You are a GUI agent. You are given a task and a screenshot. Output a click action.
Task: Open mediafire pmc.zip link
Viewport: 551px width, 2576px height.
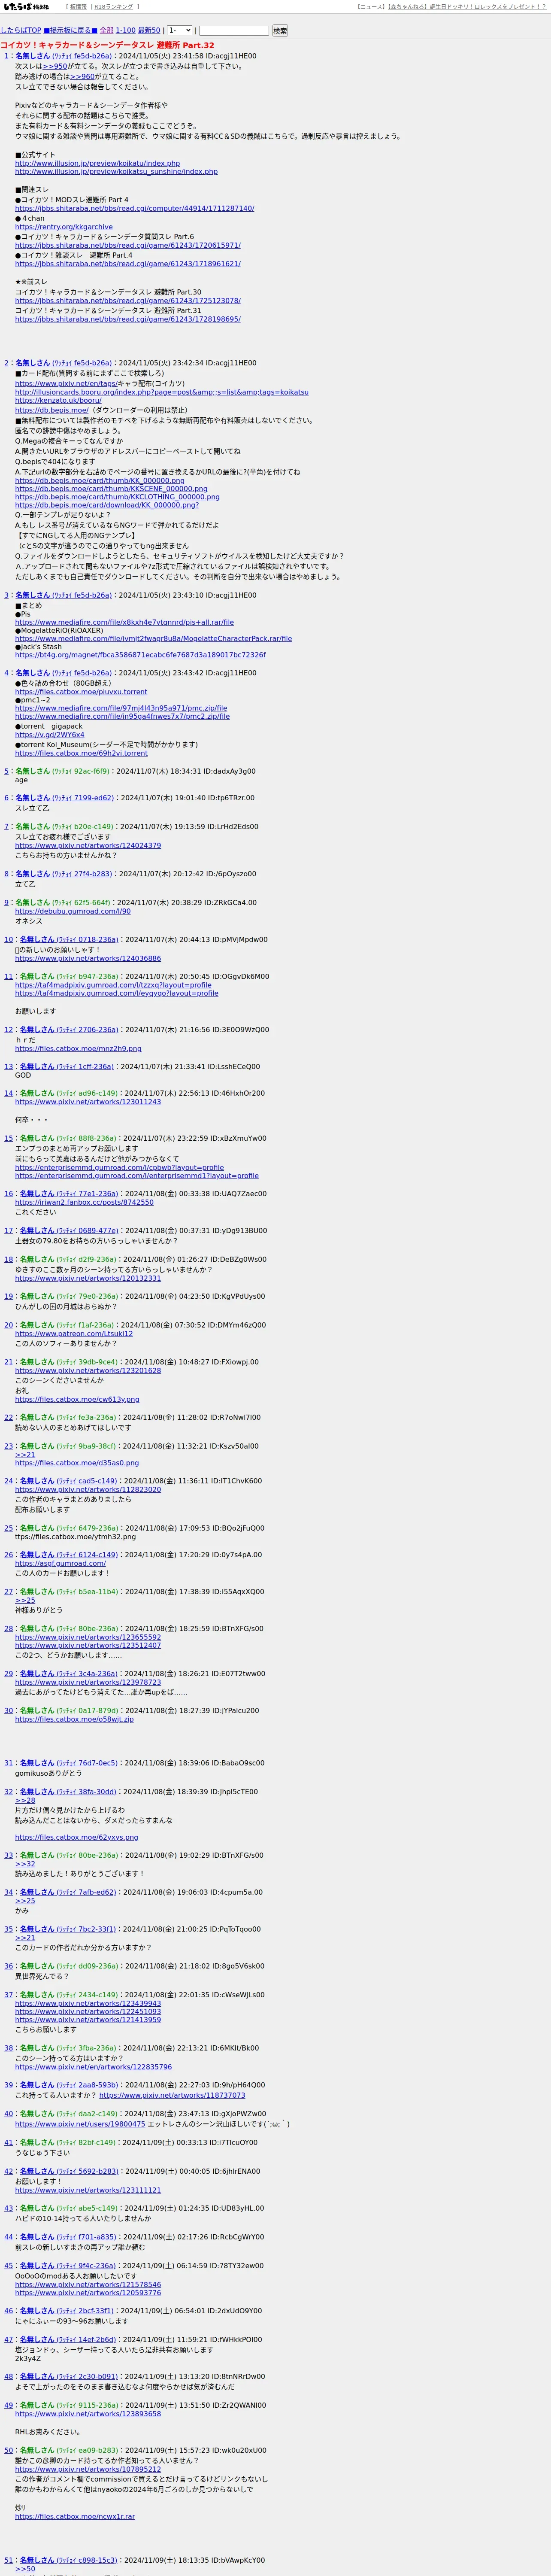pyautogui.click(x=121, y=708)
